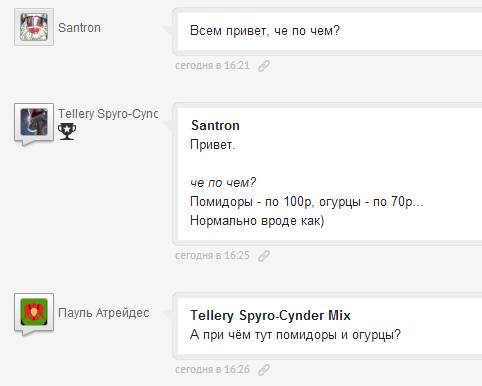This screenshot has width=482, height=386.
Task: Click the text А при чём тут помидоры
Action: pos(295,335)
